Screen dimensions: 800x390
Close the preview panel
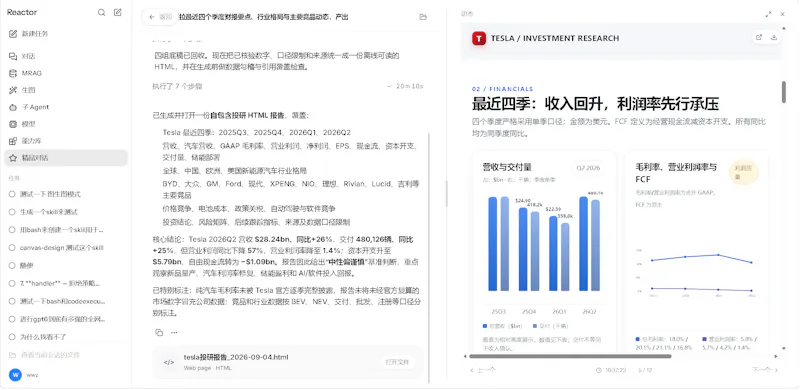tap(783, 14)
